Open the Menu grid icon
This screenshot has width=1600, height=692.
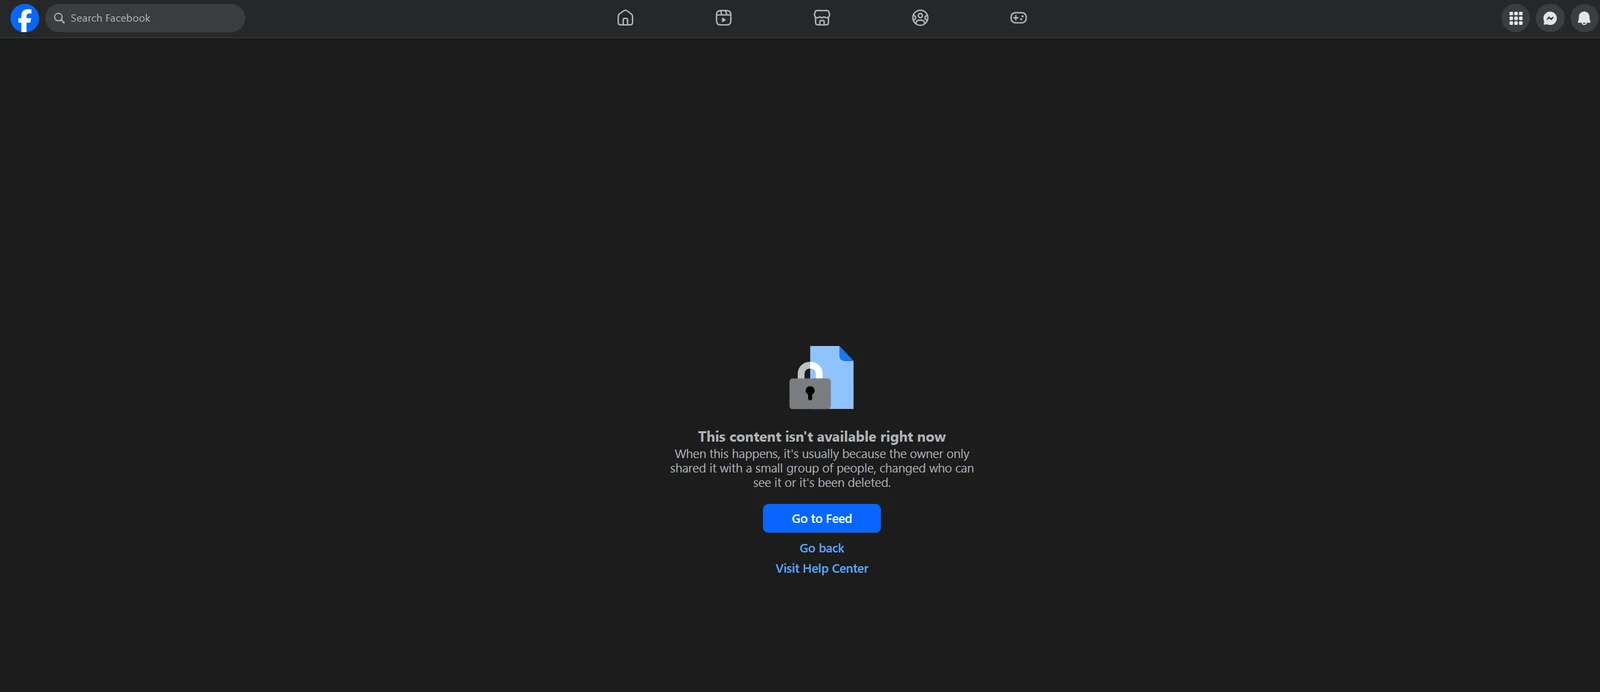(x=1516, y=18)
